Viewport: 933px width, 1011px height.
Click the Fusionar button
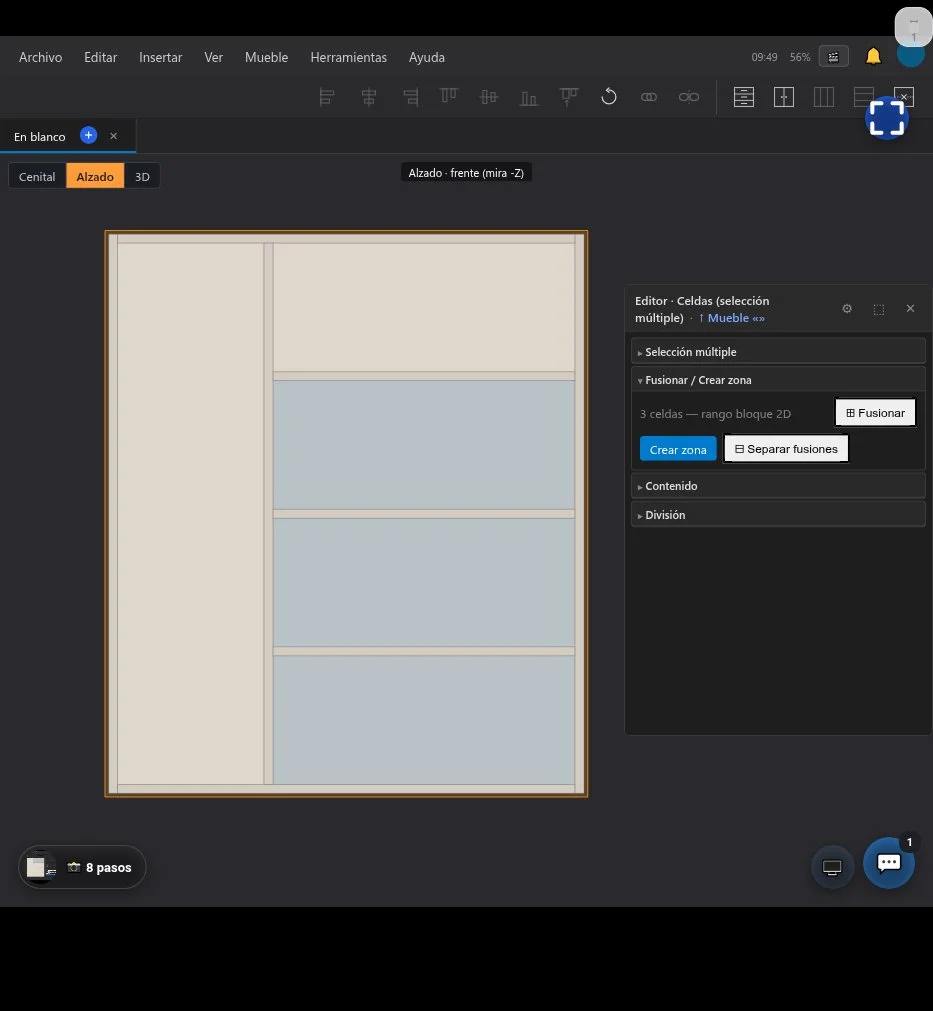[875, 413]
